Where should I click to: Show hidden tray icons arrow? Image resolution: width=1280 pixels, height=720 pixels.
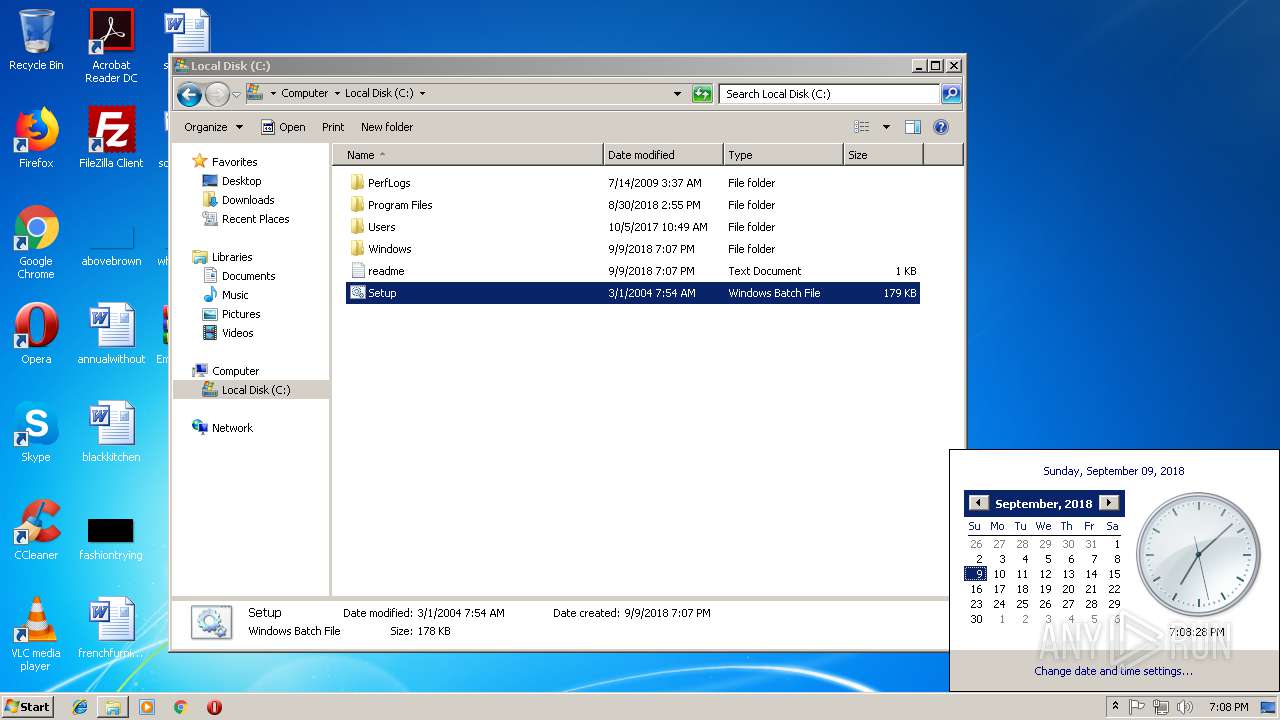[1115, 707]
